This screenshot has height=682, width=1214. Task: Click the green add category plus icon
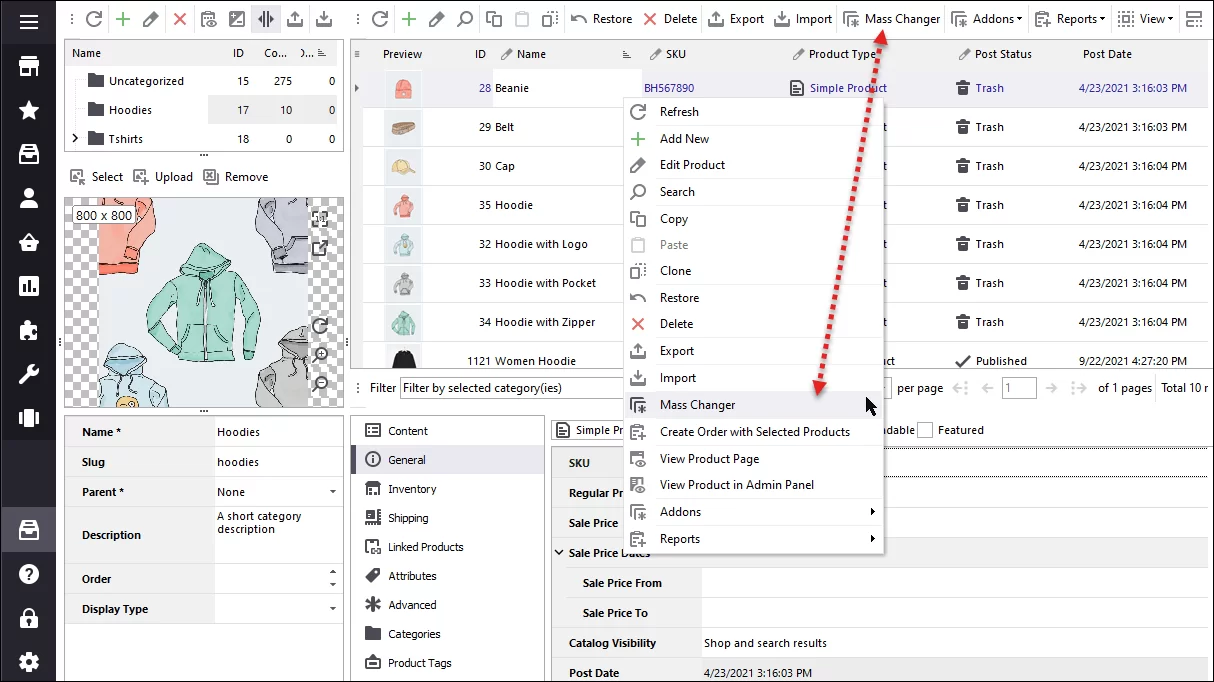tap(122, 19)
